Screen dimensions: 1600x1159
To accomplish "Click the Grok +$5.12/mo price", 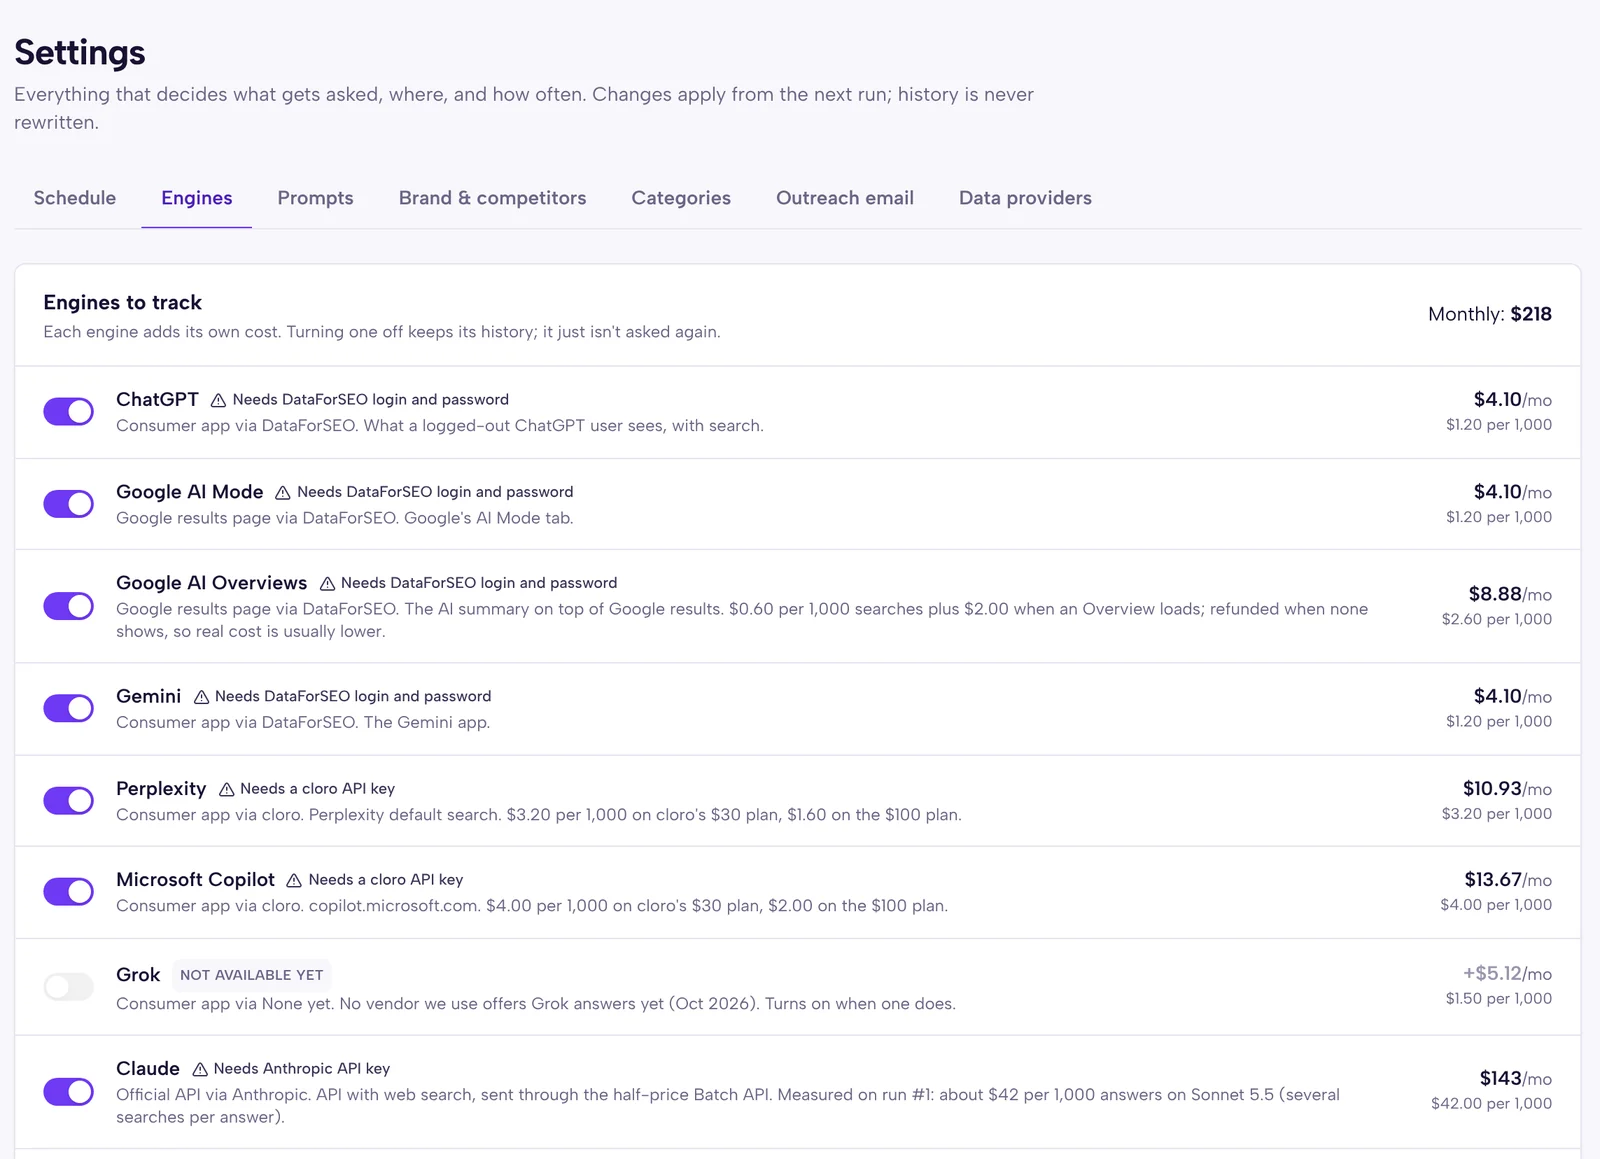I will tap(1507, 973).
